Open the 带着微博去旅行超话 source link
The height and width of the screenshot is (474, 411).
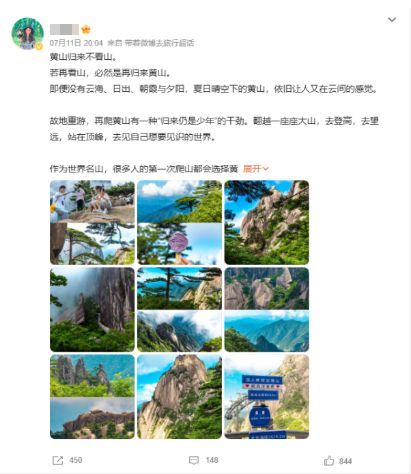(x=159, y=43)
